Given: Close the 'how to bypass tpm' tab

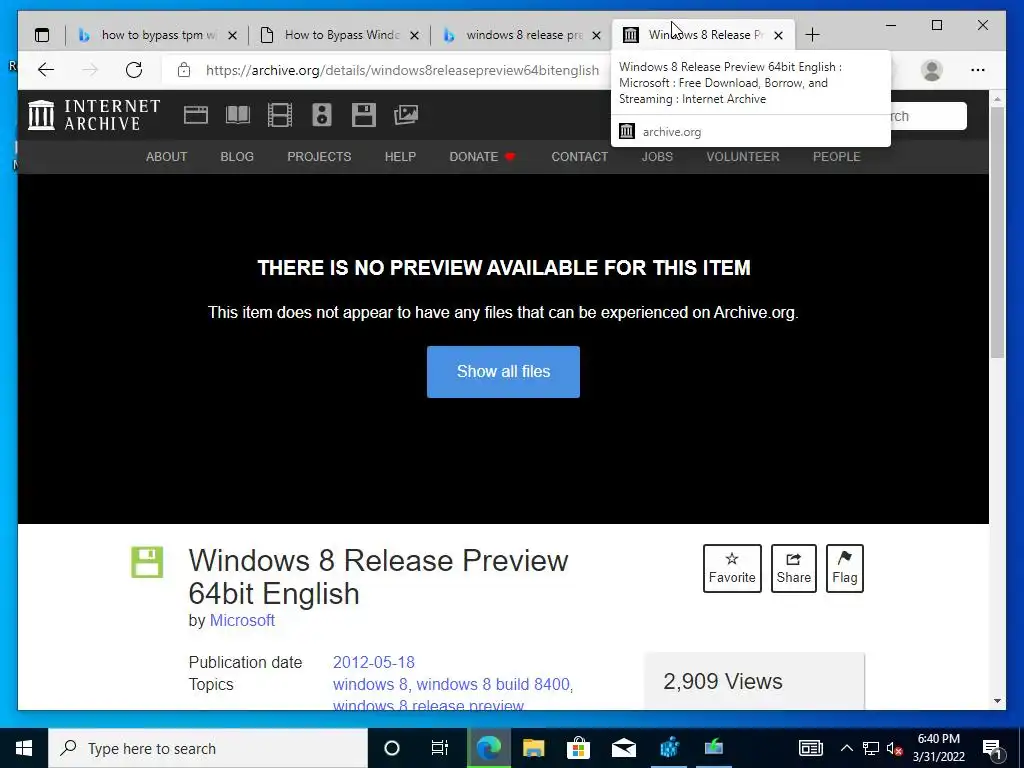Looking at the screenshot, I should point(232,35).
